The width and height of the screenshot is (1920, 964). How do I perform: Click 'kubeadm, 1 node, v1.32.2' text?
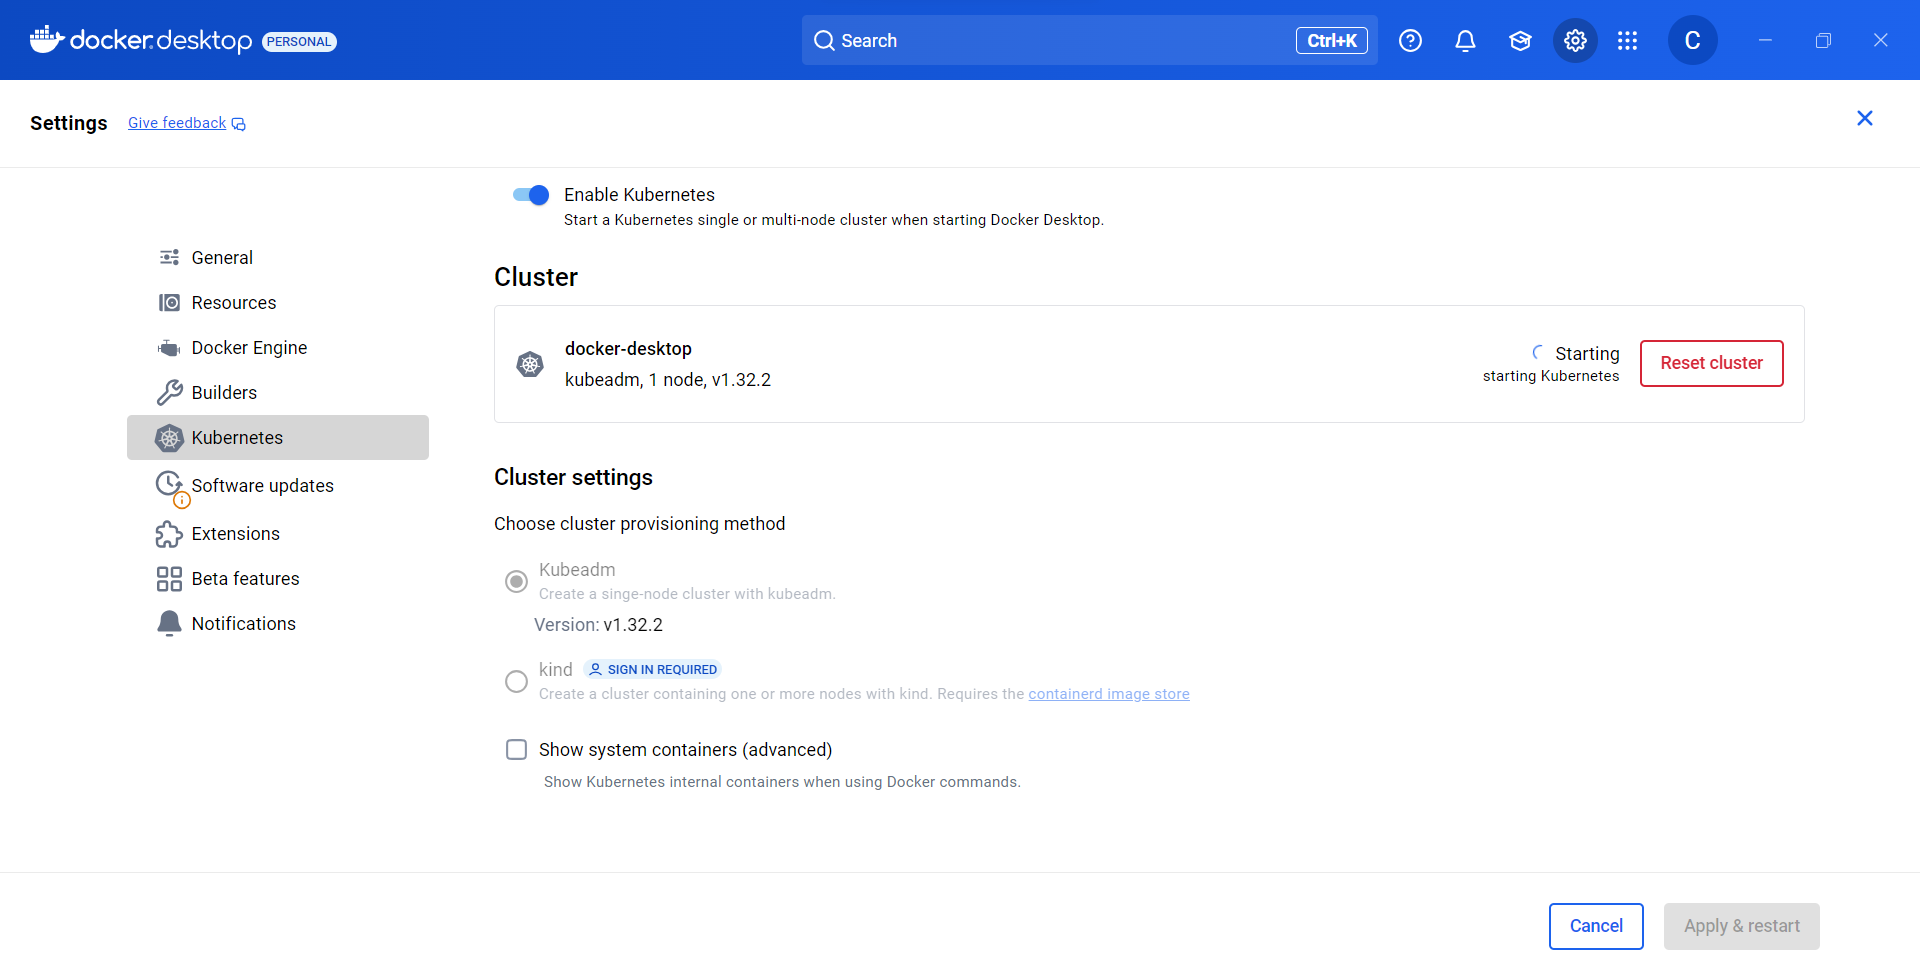coord(668,380)
